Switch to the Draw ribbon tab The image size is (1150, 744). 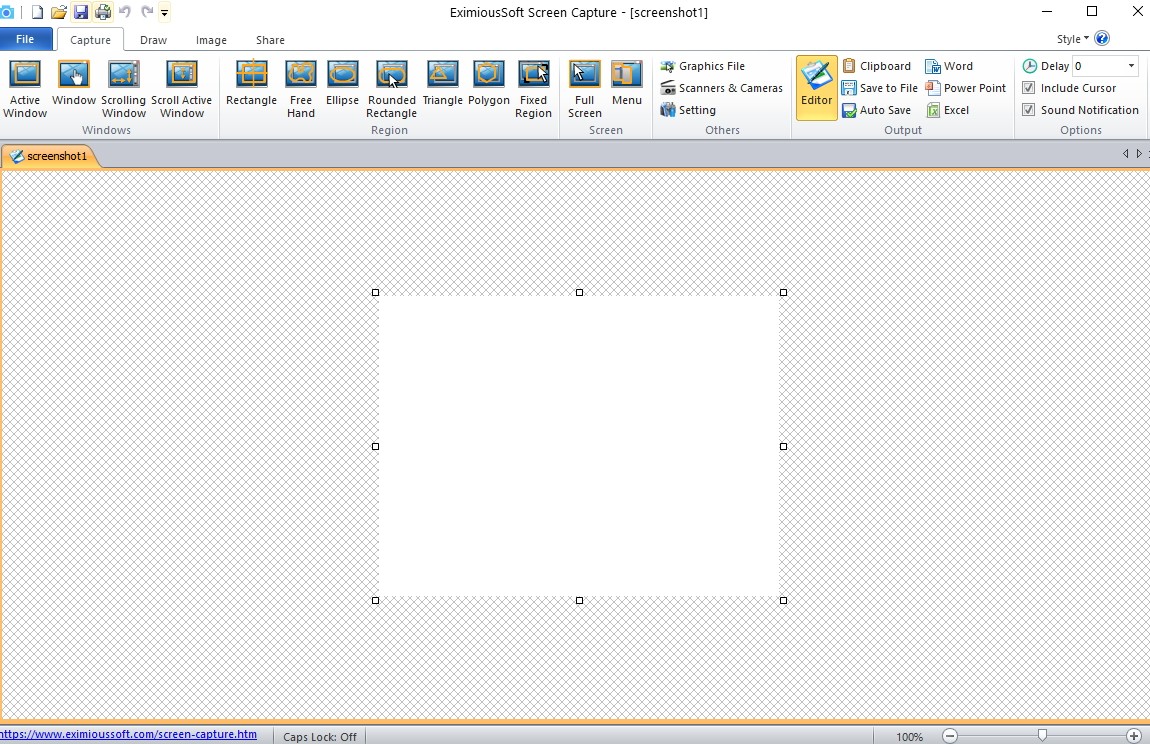(x=153, y=40)
